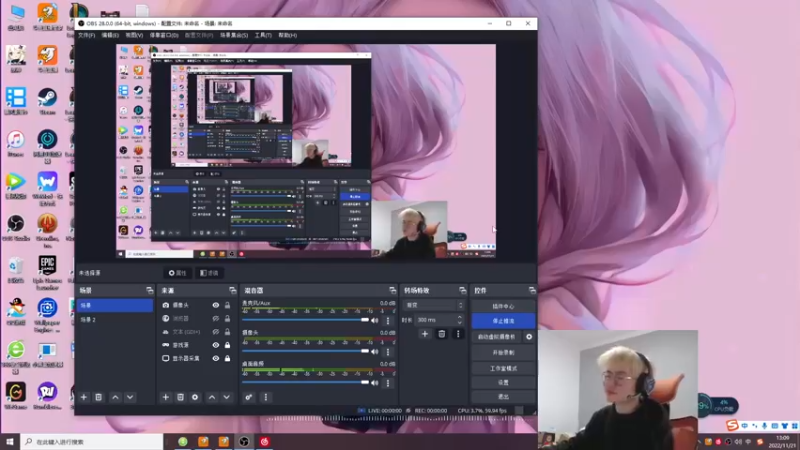Remove the transition using its trash icon
800x450 pixels.
point(442,334)
